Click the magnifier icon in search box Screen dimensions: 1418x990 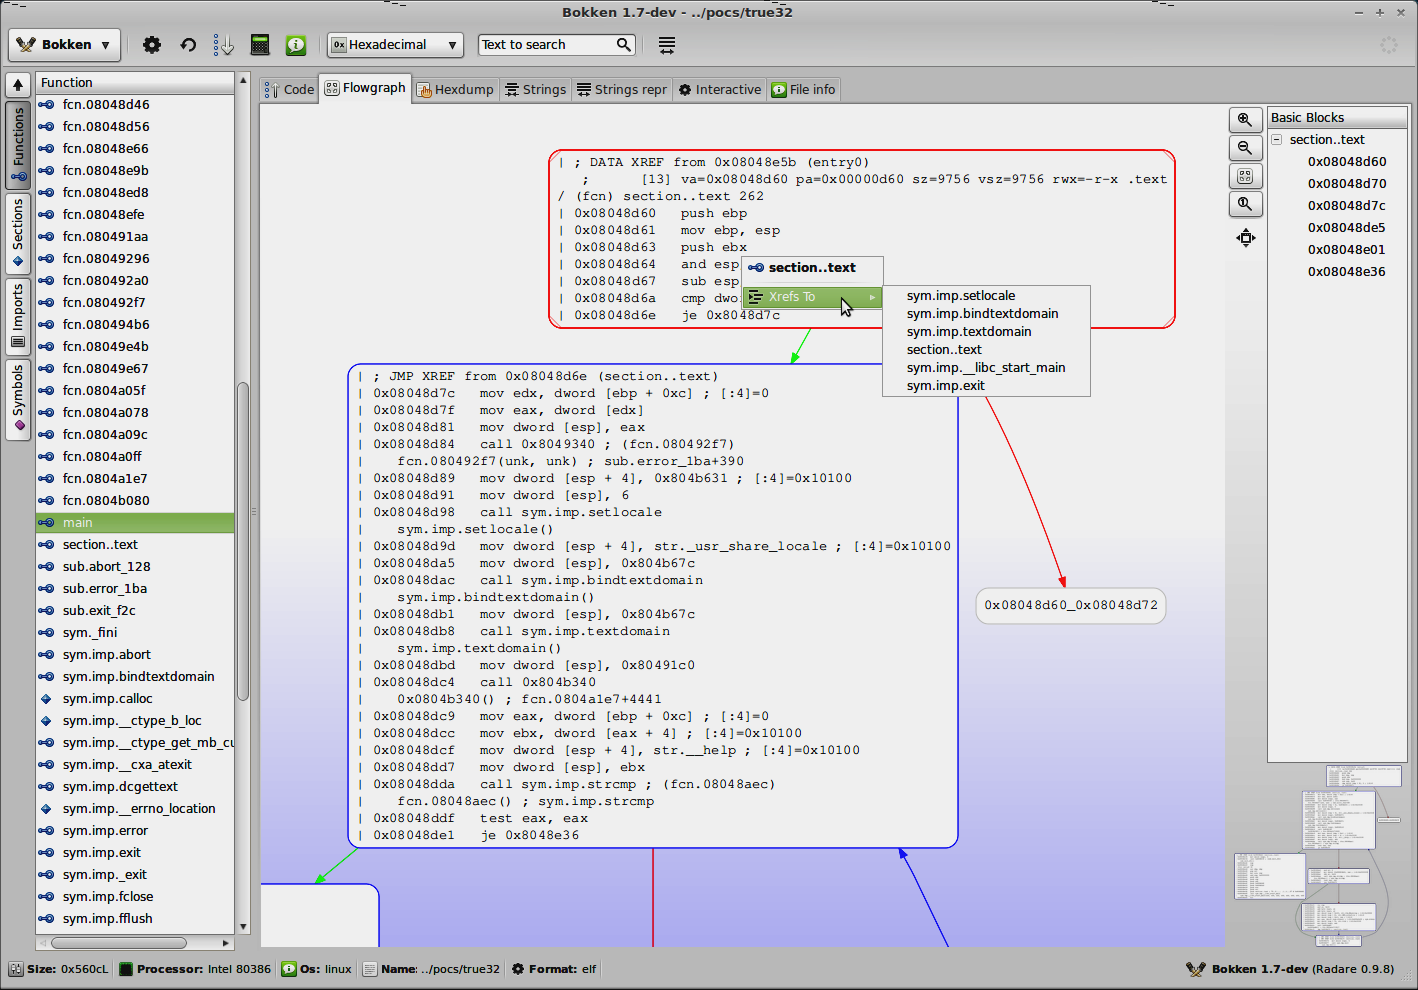624,45
